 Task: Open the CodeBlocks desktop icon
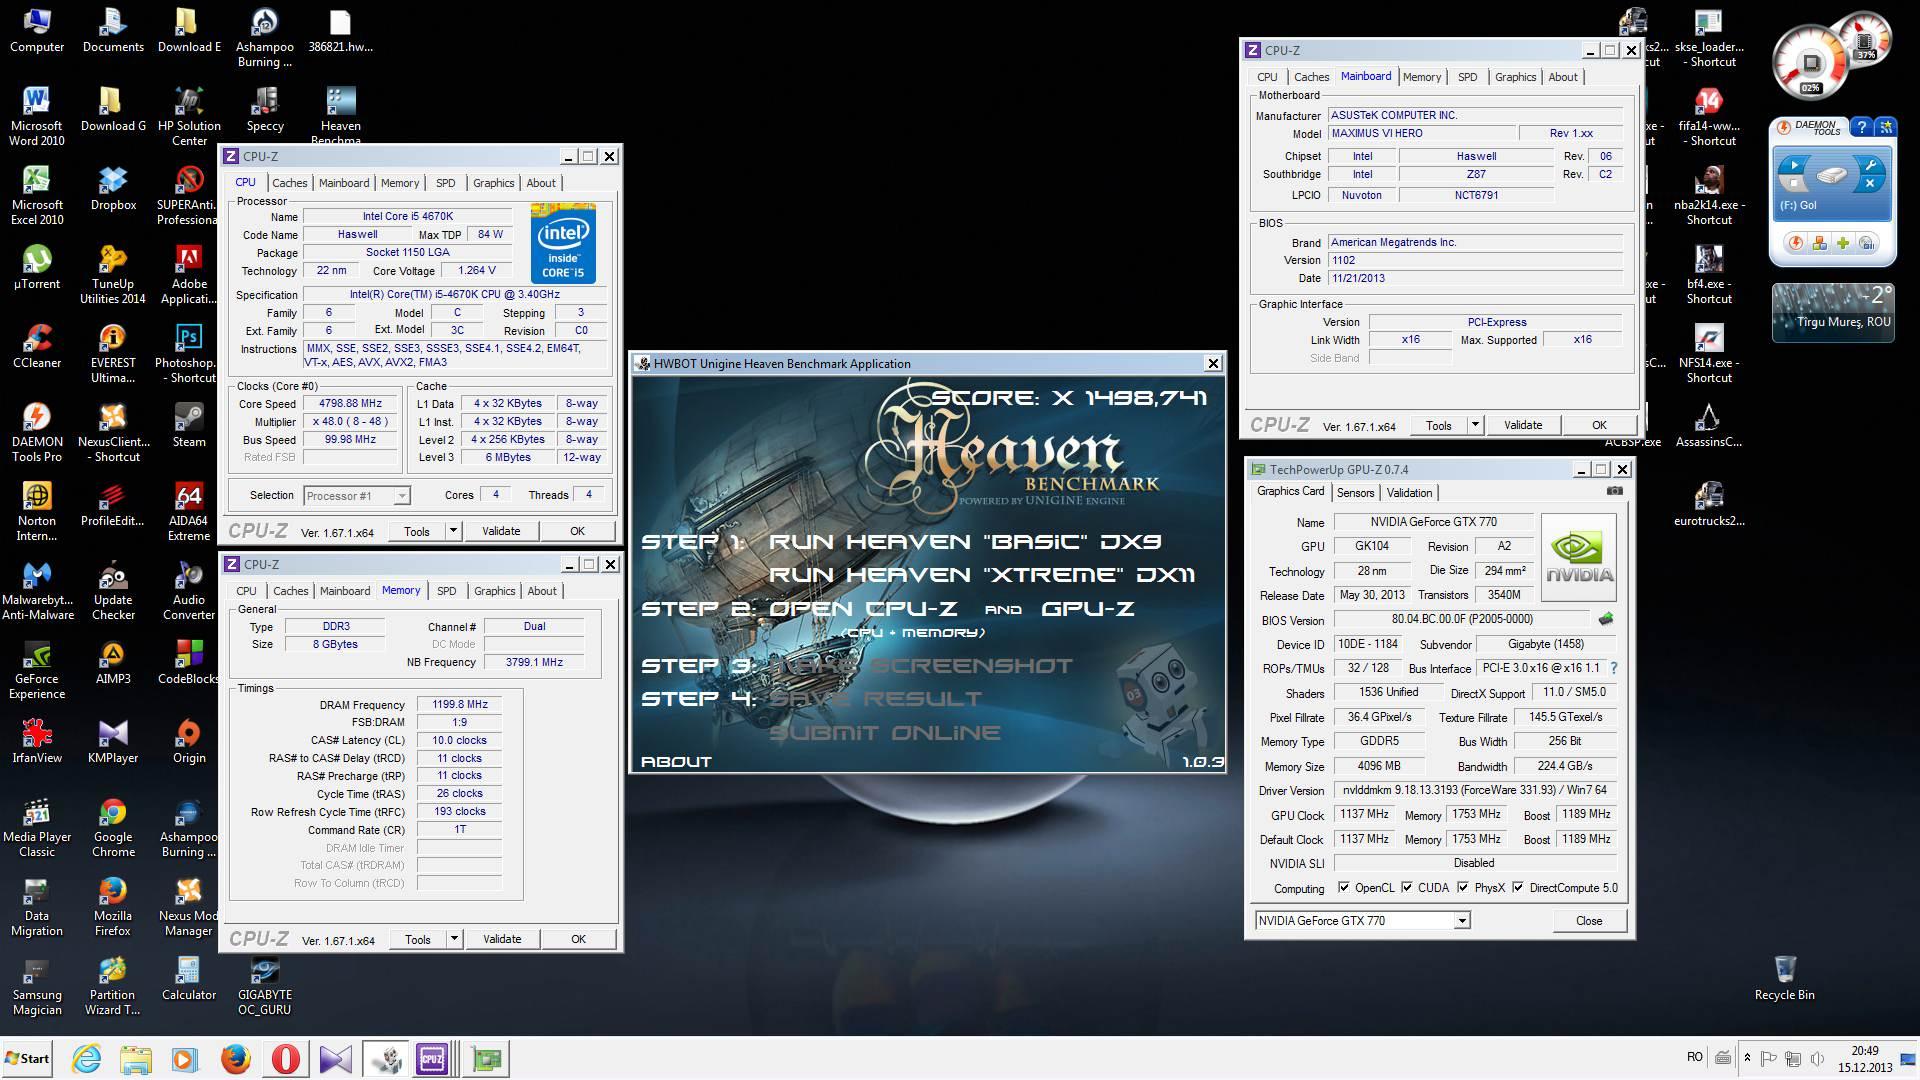[x=189, y=662]
